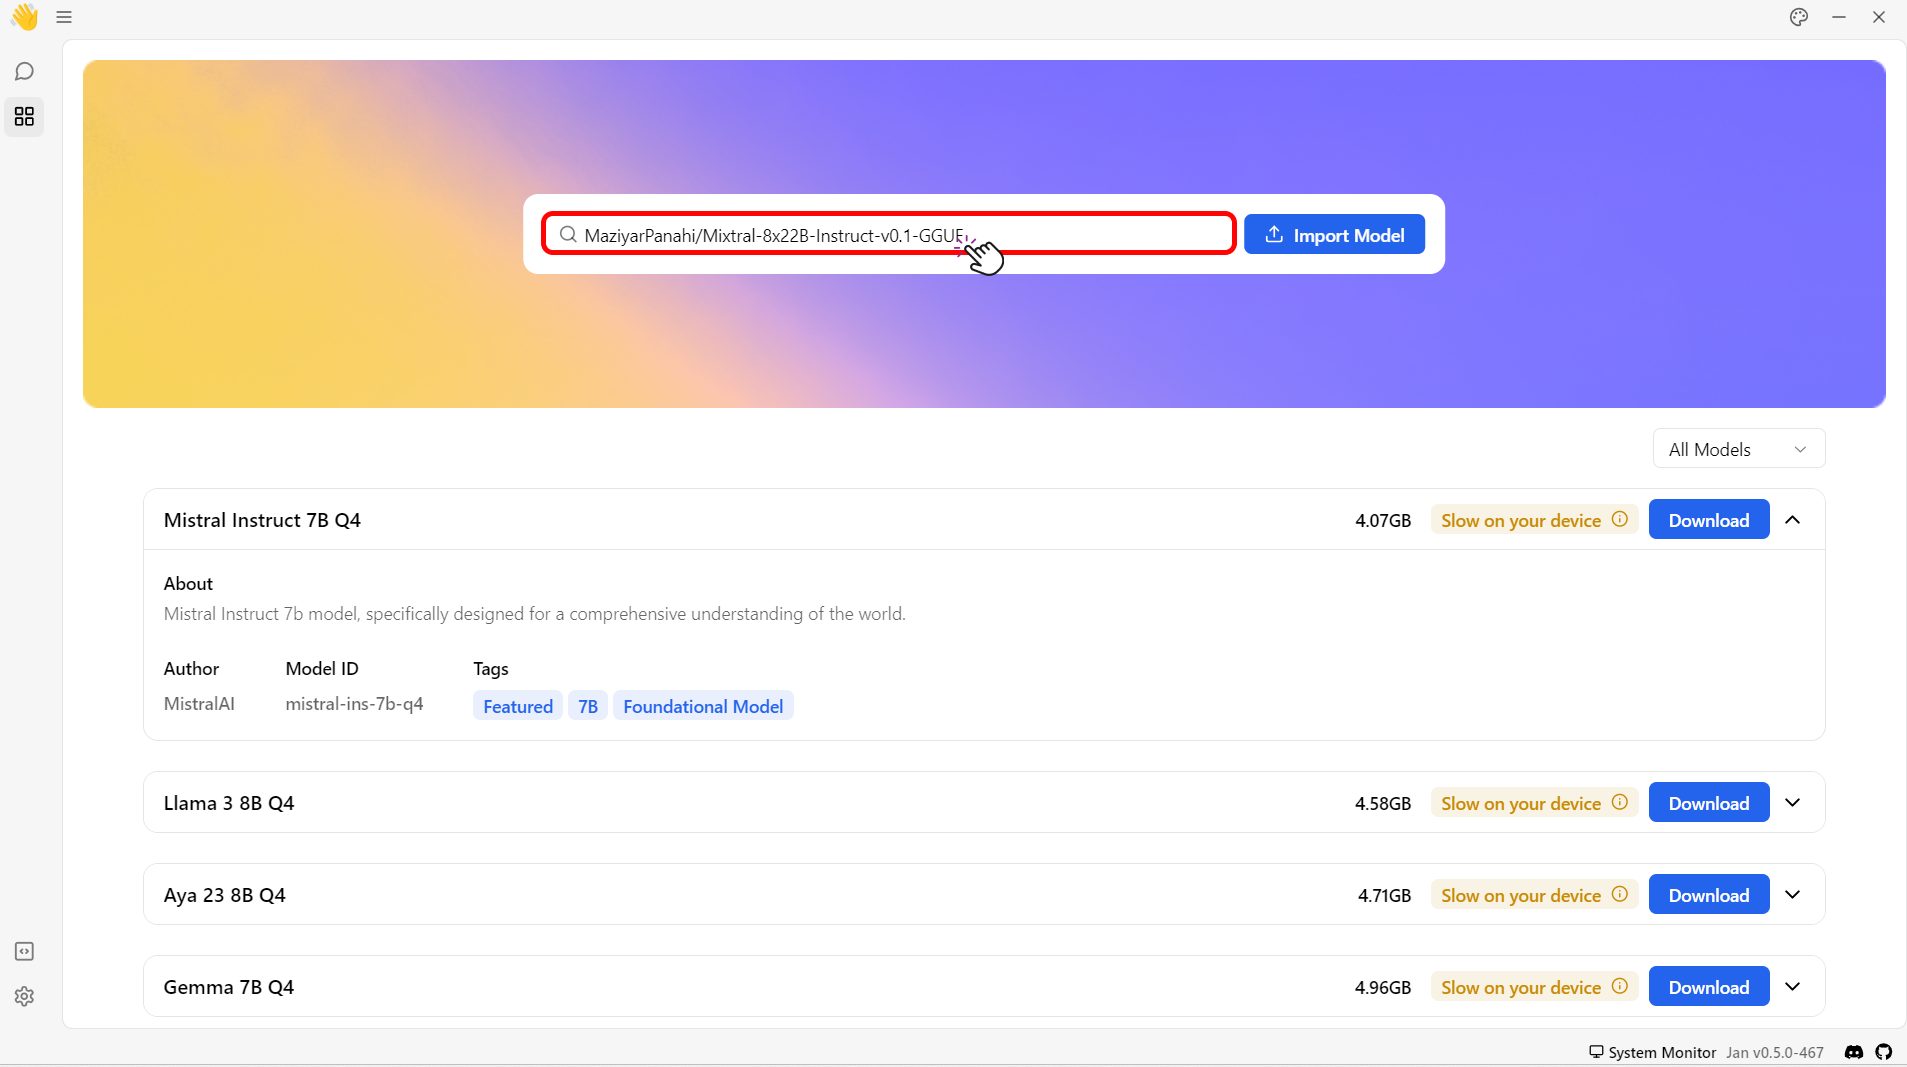The height and width of the screenshot is (1067, 1907).
Task: Open the Discord link icon
Action: point(1854,1052)
